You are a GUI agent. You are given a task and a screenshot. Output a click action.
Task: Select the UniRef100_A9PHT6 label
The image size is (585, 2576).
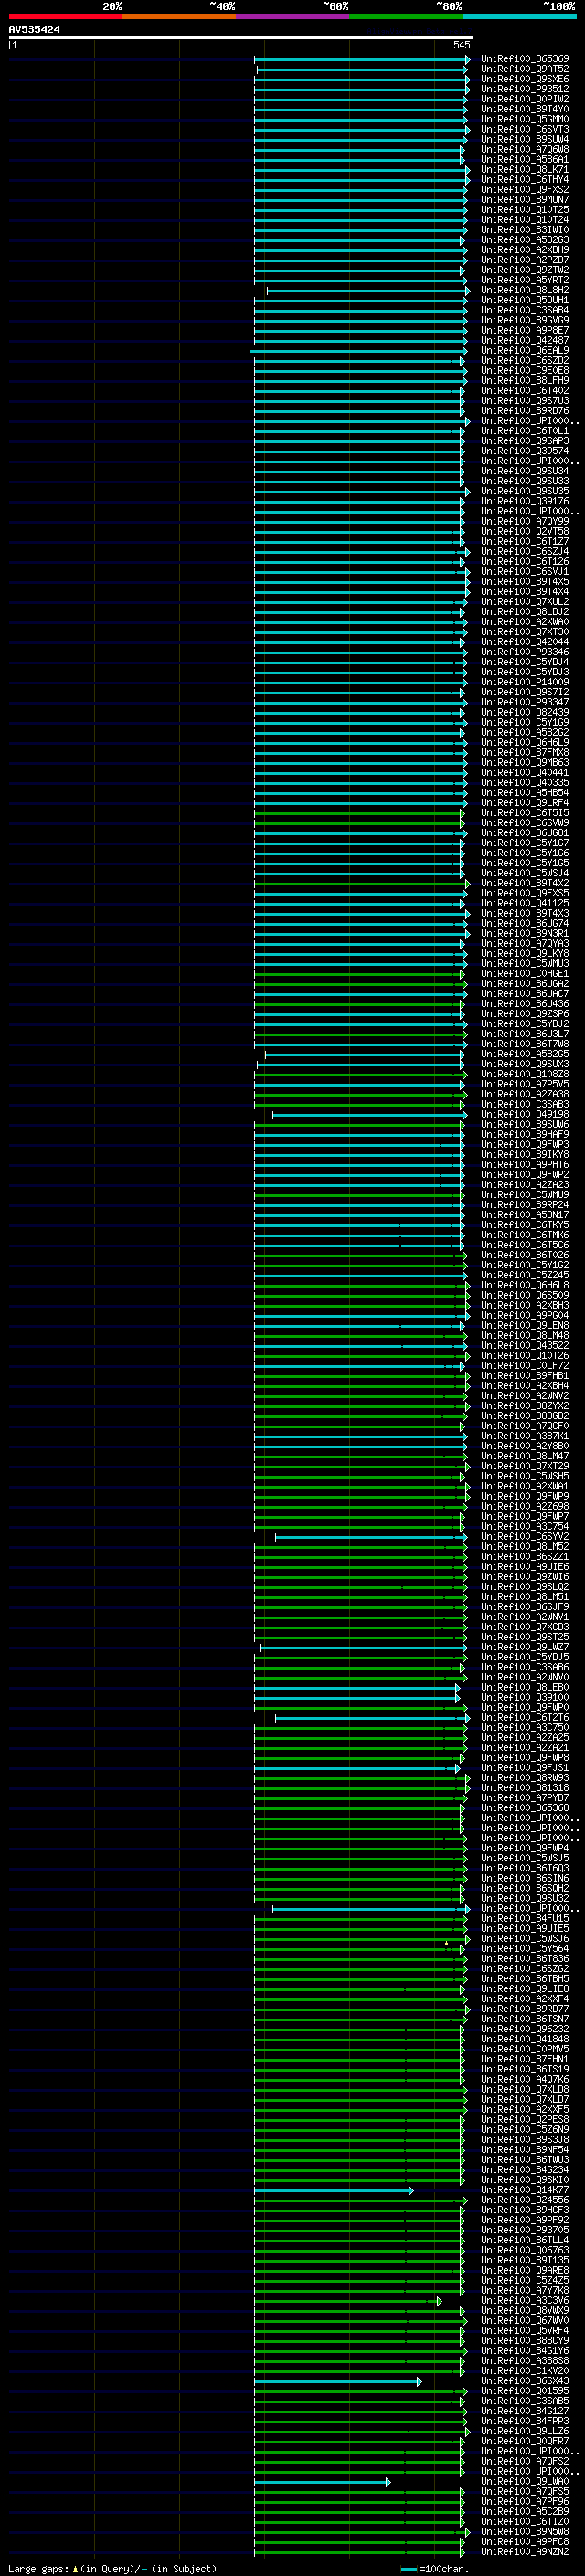tap(524, 1165)
